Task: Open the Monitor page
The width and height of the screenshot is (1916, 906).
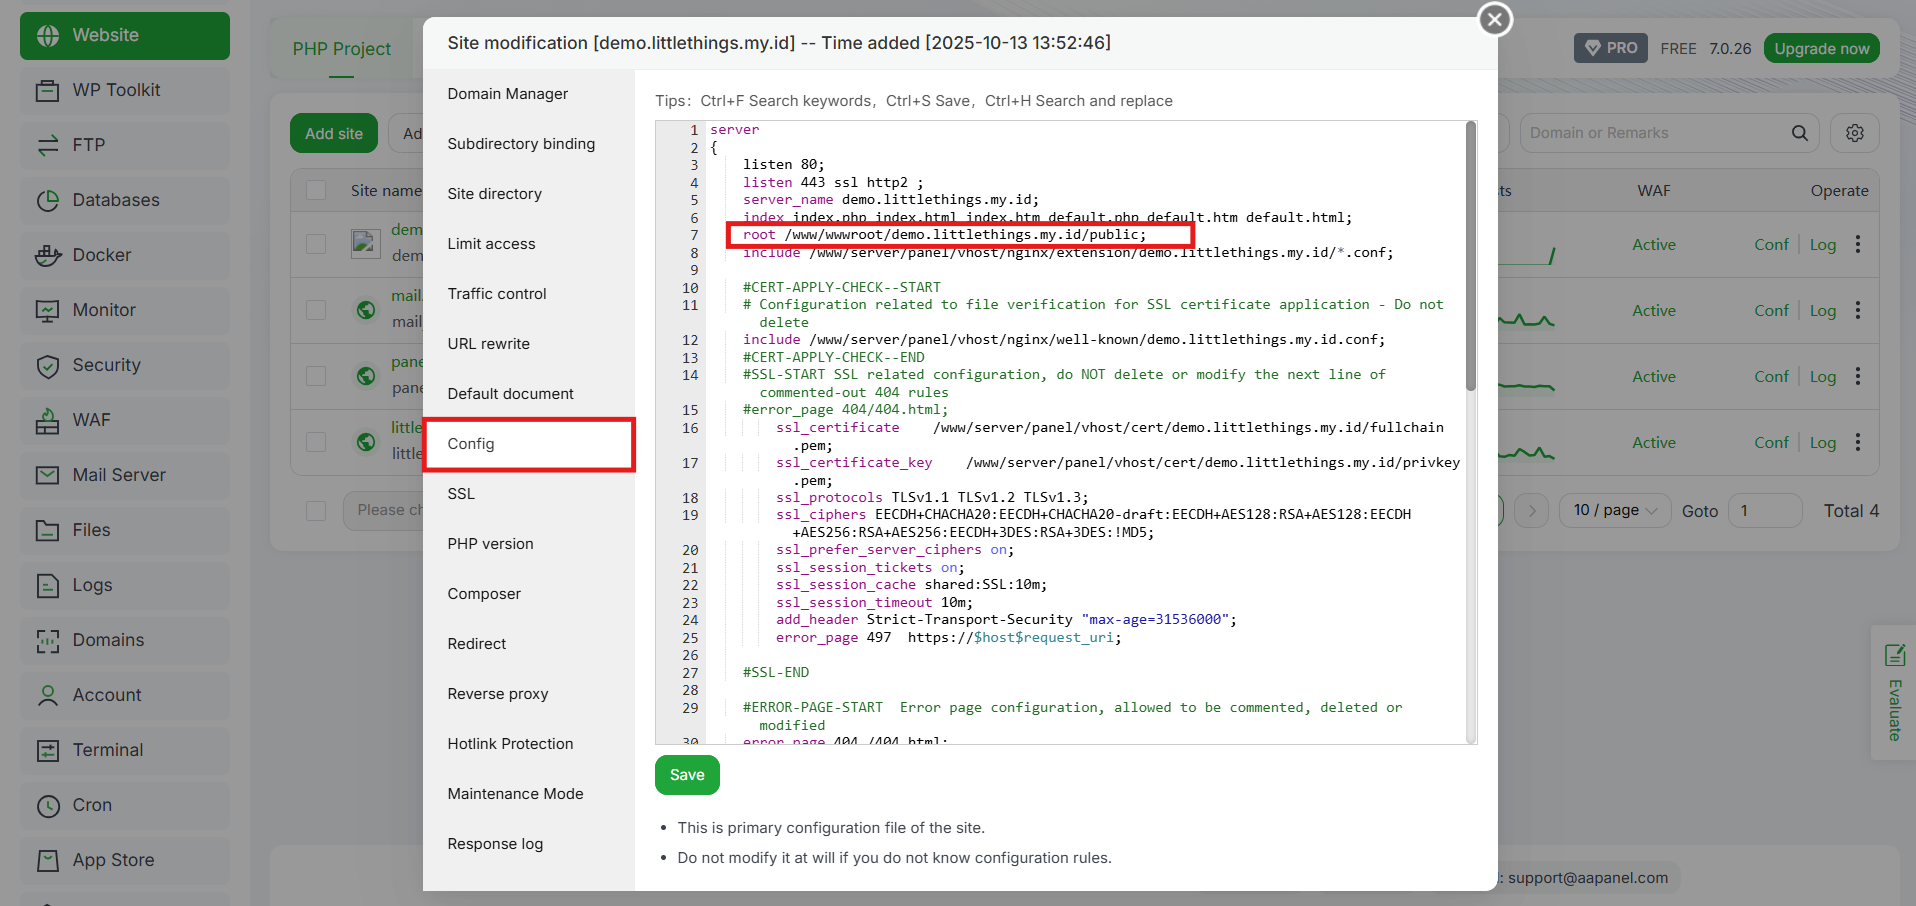Action: click(x=125, y=310)
